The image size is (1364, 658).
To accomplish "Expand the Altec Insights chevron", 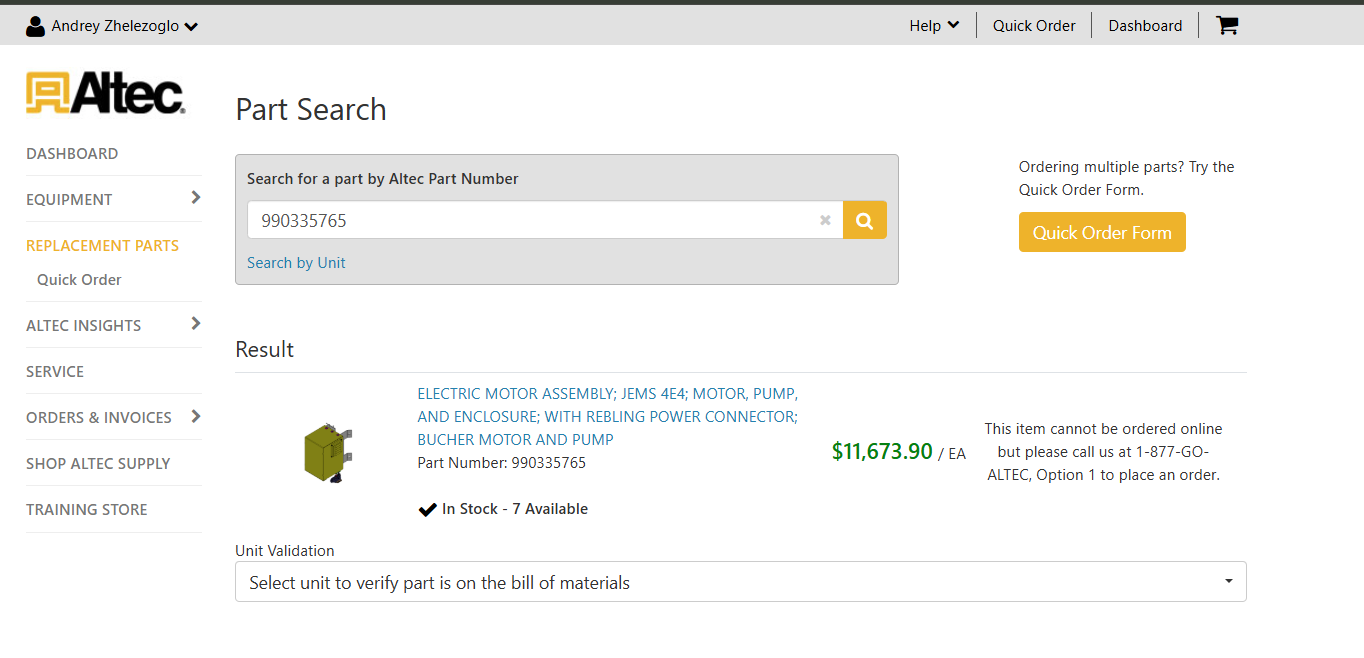I will pyautogui.click(x=196, y=324).
